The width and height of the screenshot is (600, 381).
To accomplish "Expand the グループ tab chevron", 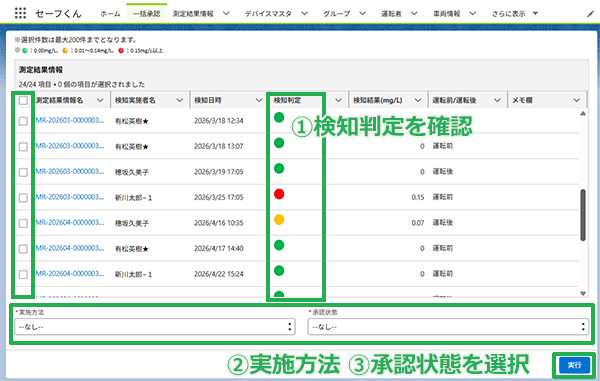I will coord(362,13).
